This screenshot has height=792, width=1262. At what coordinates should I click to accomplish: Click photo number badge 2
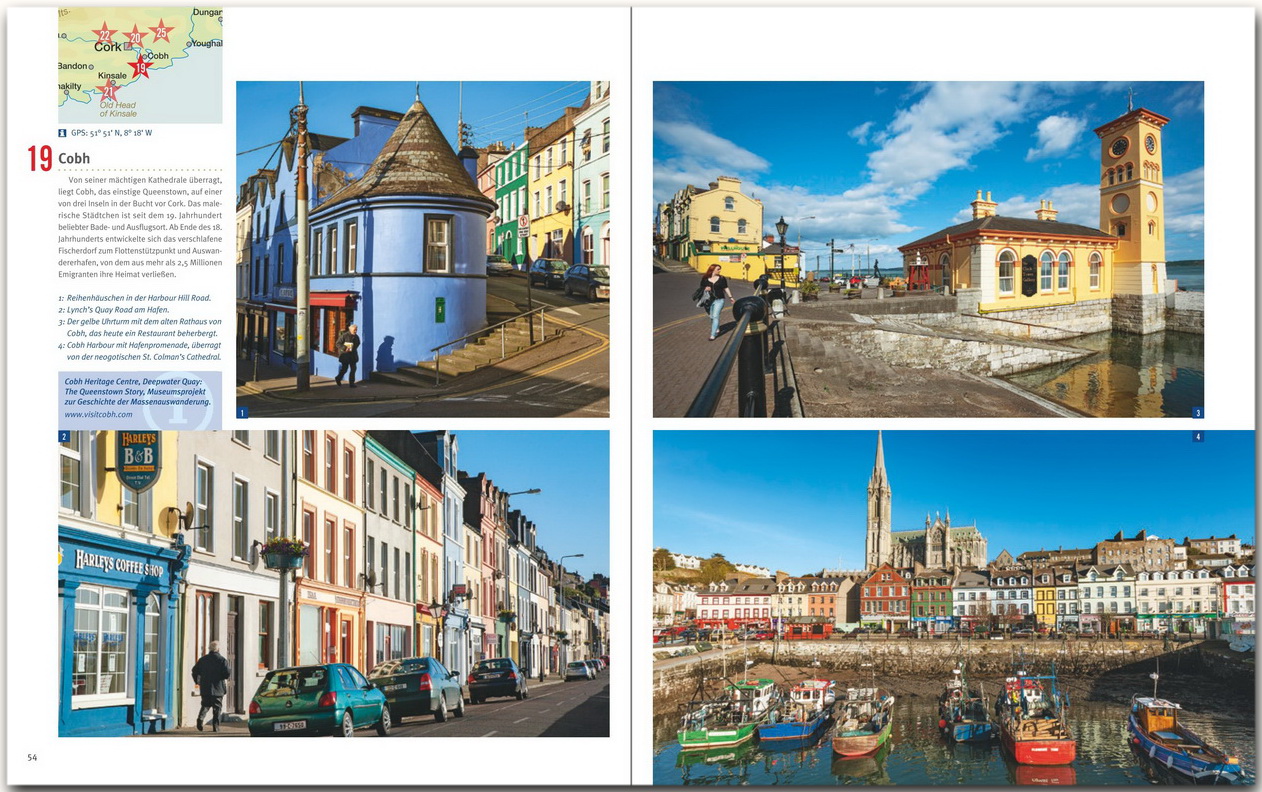(64, 437)
